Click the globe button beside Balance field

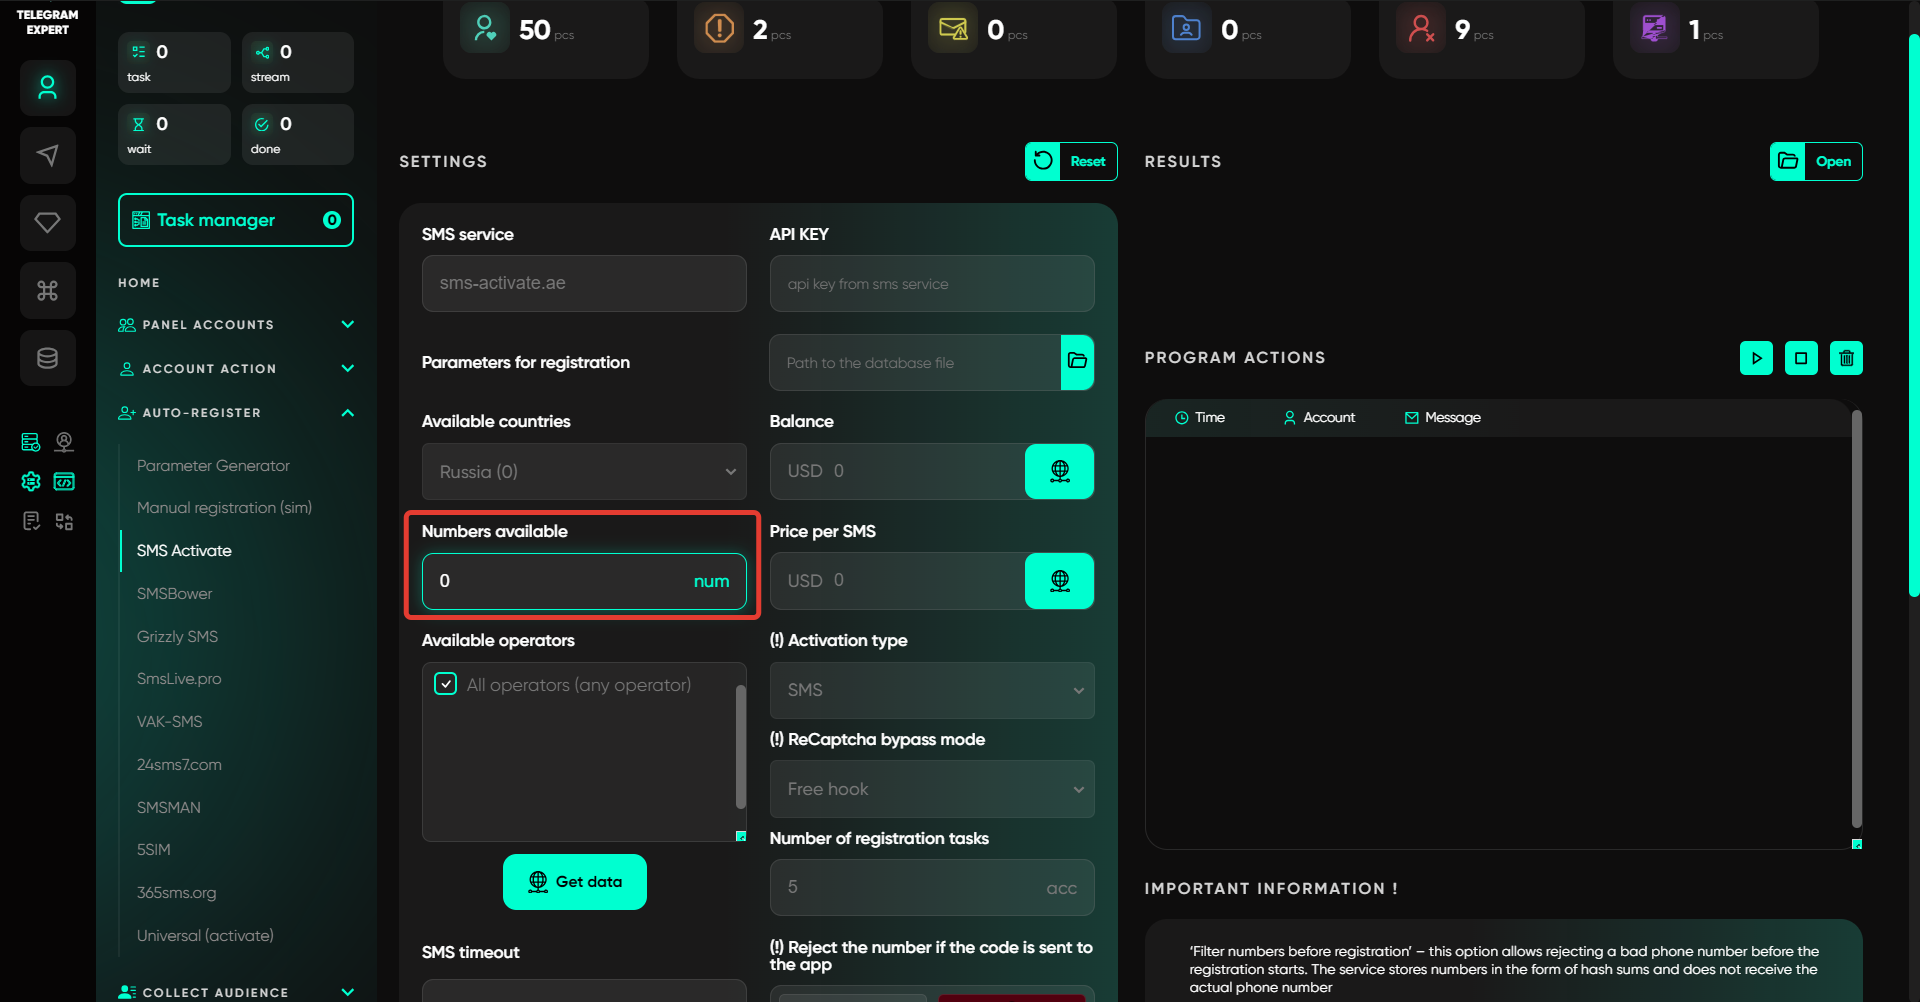(1059, 471)
